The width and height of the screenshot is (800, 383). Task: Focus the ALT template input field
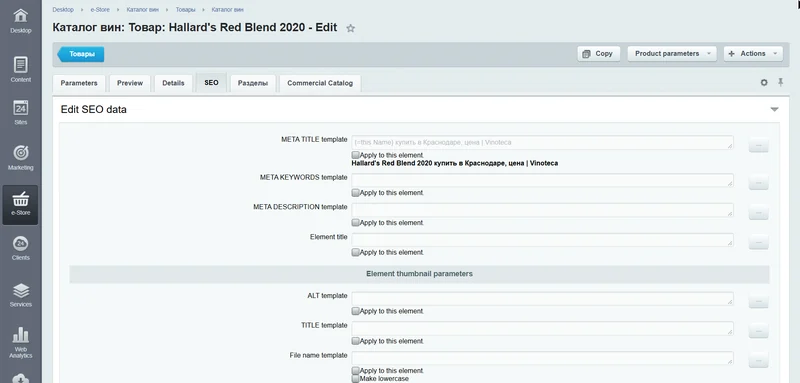coord(542,298)
